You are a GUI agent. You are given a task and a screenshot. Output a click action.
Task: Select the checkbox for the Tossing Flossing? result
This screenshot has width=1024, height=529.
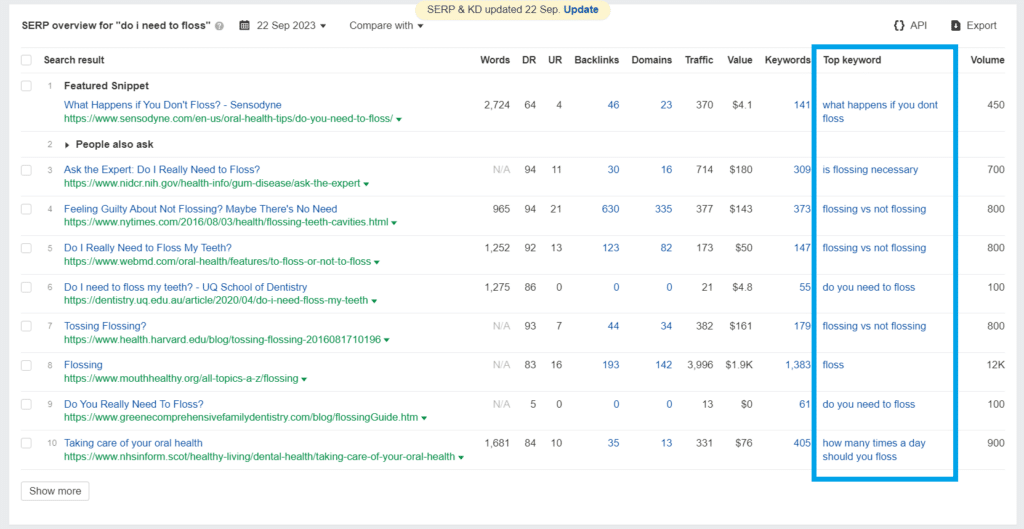[x=26, y=326]
